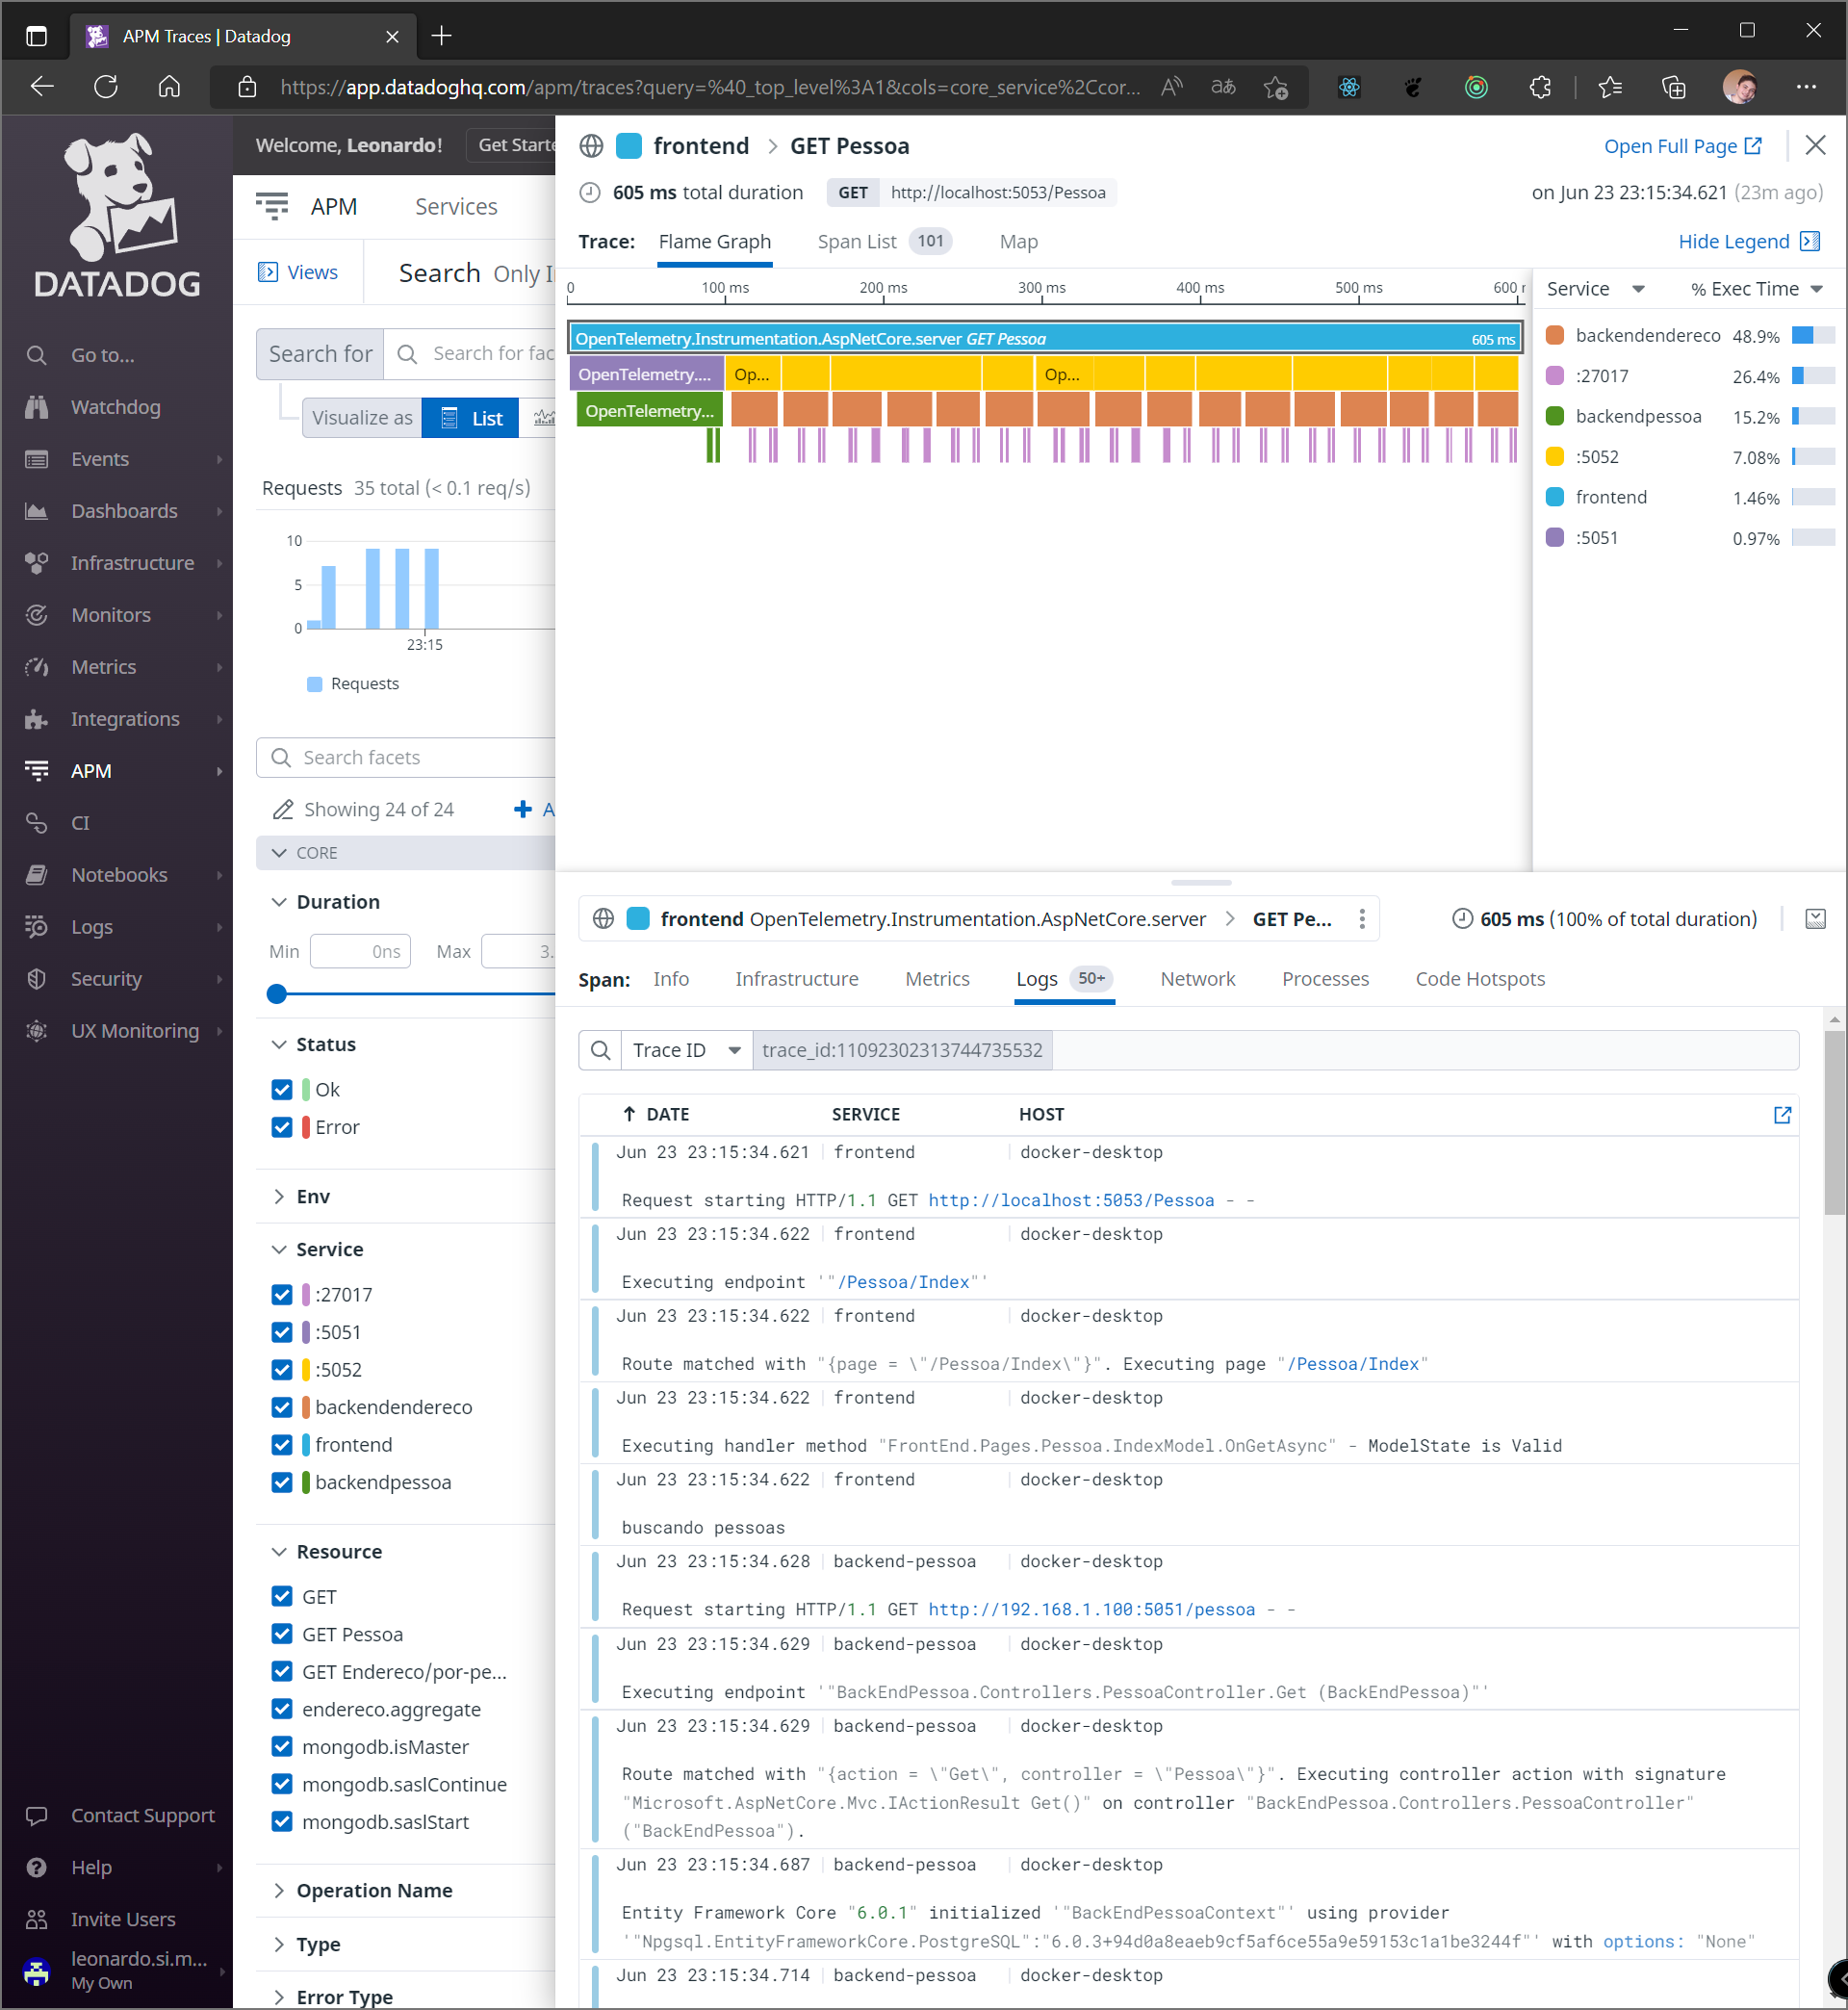Click the Security shield icon

tap(37, 979)
